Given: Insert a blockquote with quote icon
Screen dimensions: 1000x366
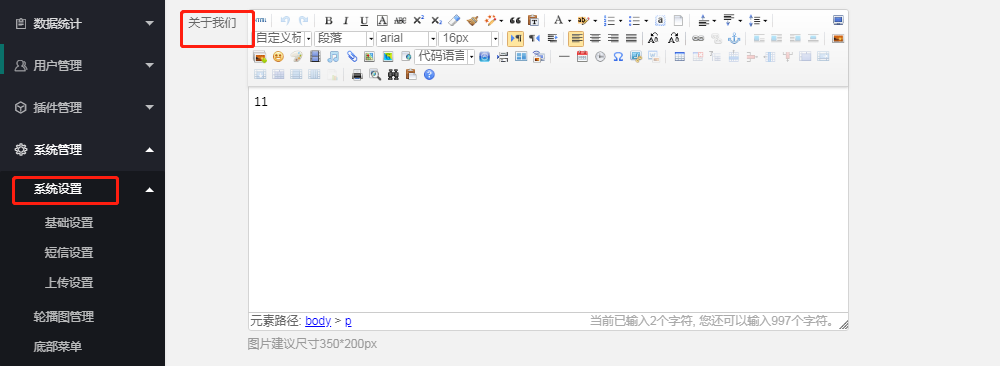Looking at the screenshot, I should [515, 20].
